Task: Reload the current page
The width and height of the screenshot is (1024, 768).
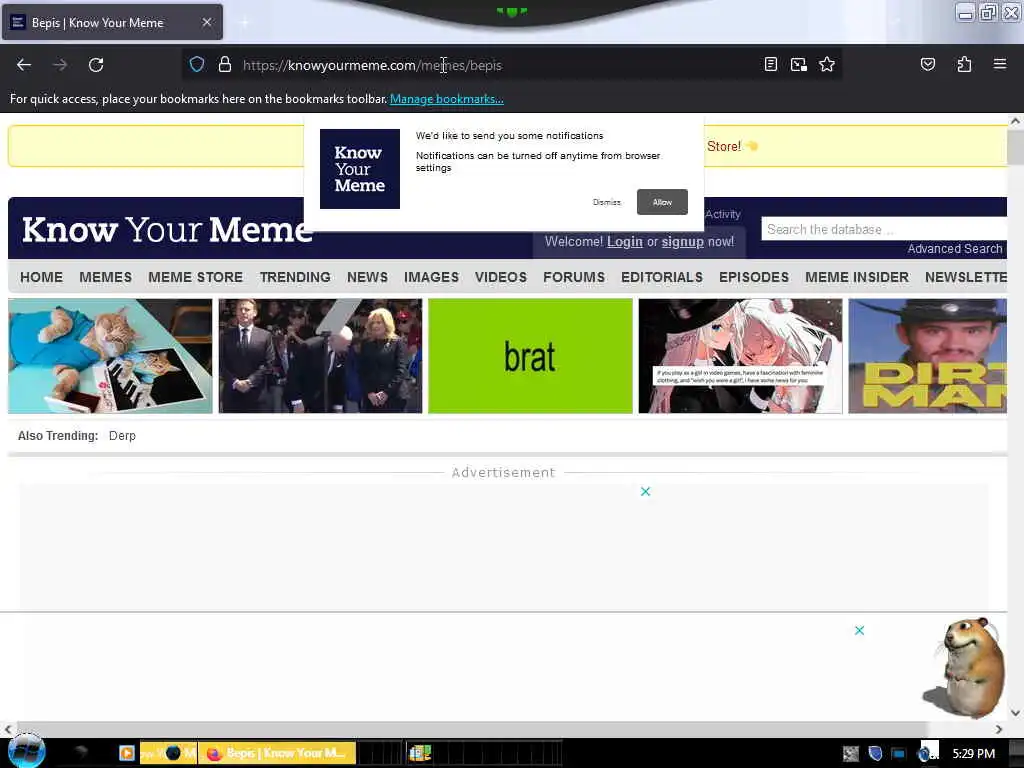Action: pyautogui.click(x=96, y=65)
